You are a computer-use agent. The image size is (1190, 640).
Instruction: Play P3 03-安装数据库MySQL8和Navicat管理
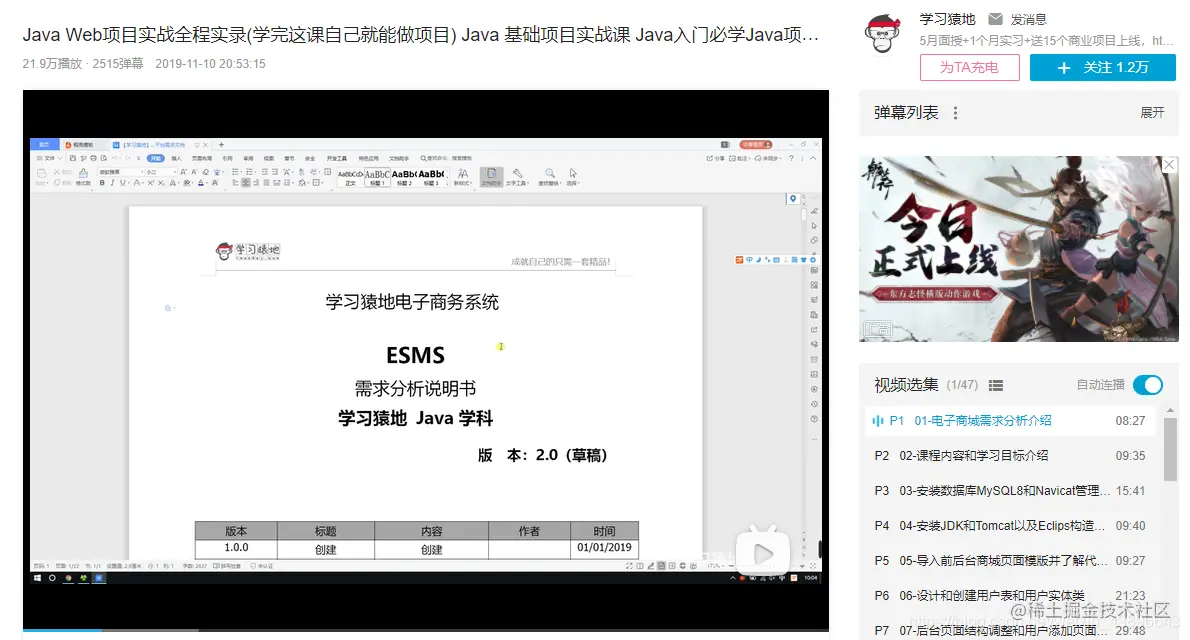1009,490
